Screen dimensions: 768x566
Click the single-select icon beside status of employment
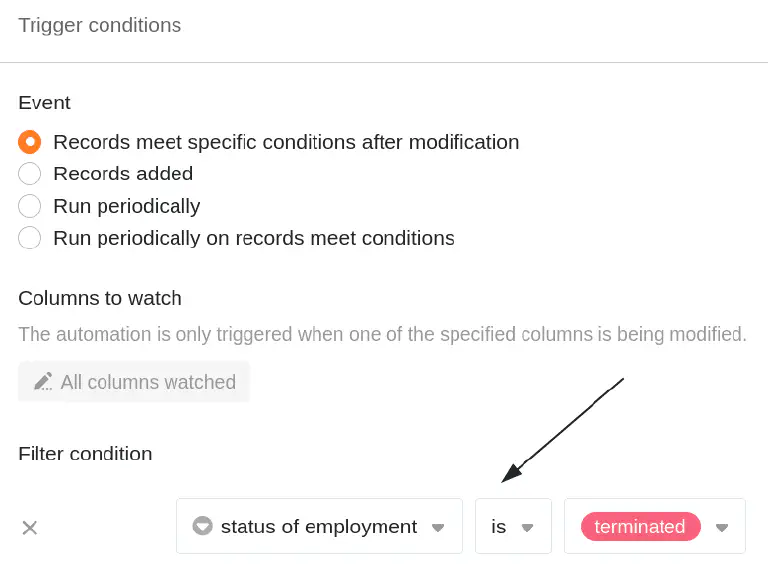[202, 526]
